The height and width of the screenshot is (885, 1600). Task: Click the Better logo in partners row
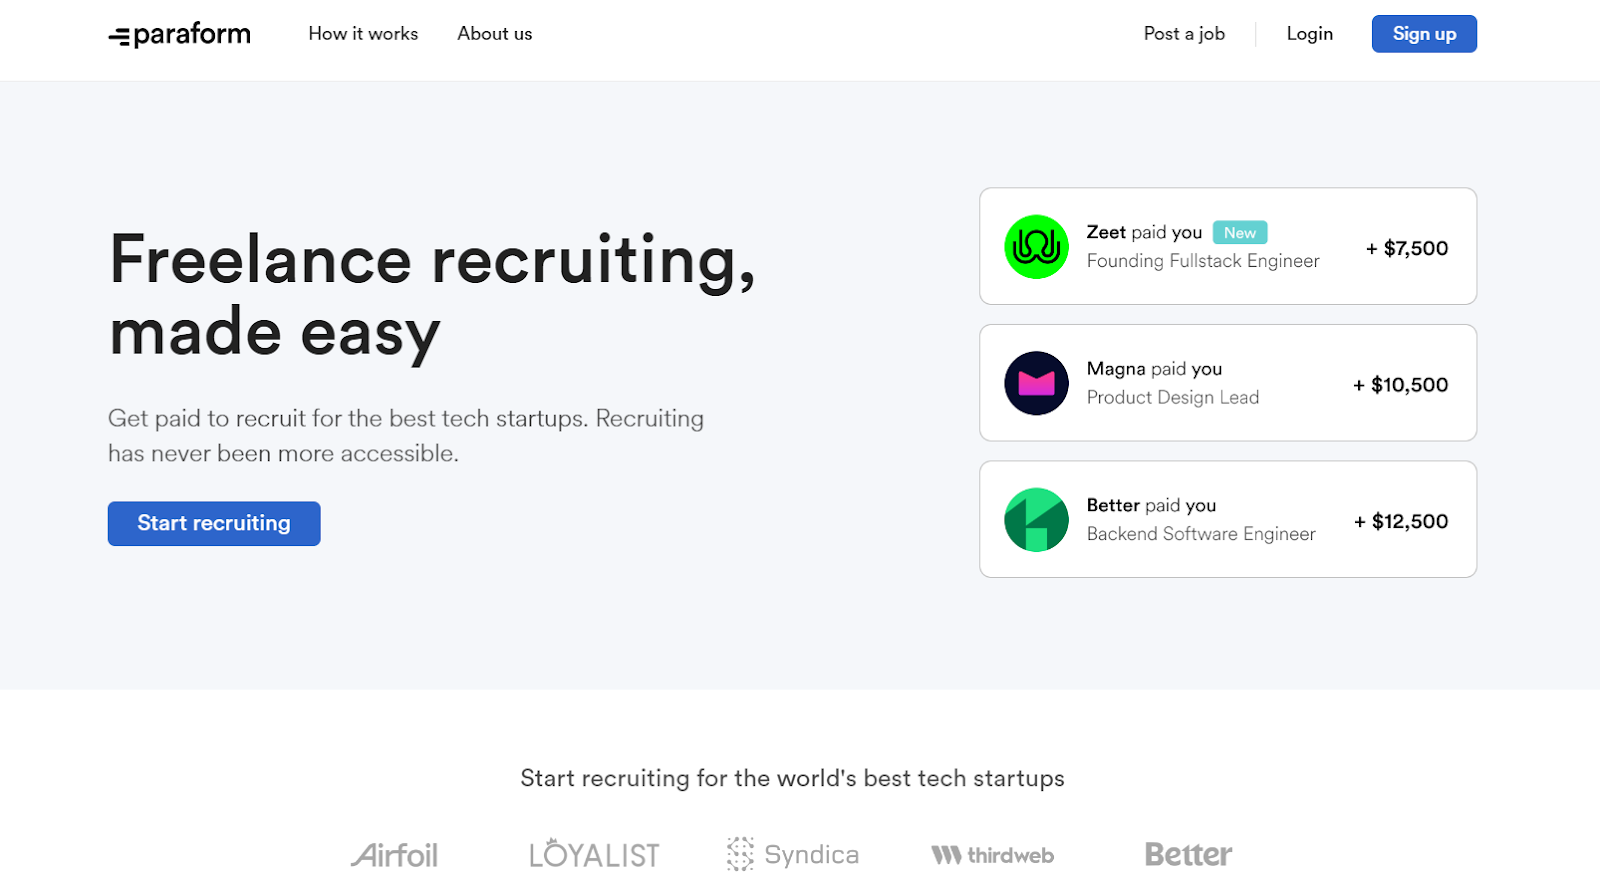coord(1186,853)
